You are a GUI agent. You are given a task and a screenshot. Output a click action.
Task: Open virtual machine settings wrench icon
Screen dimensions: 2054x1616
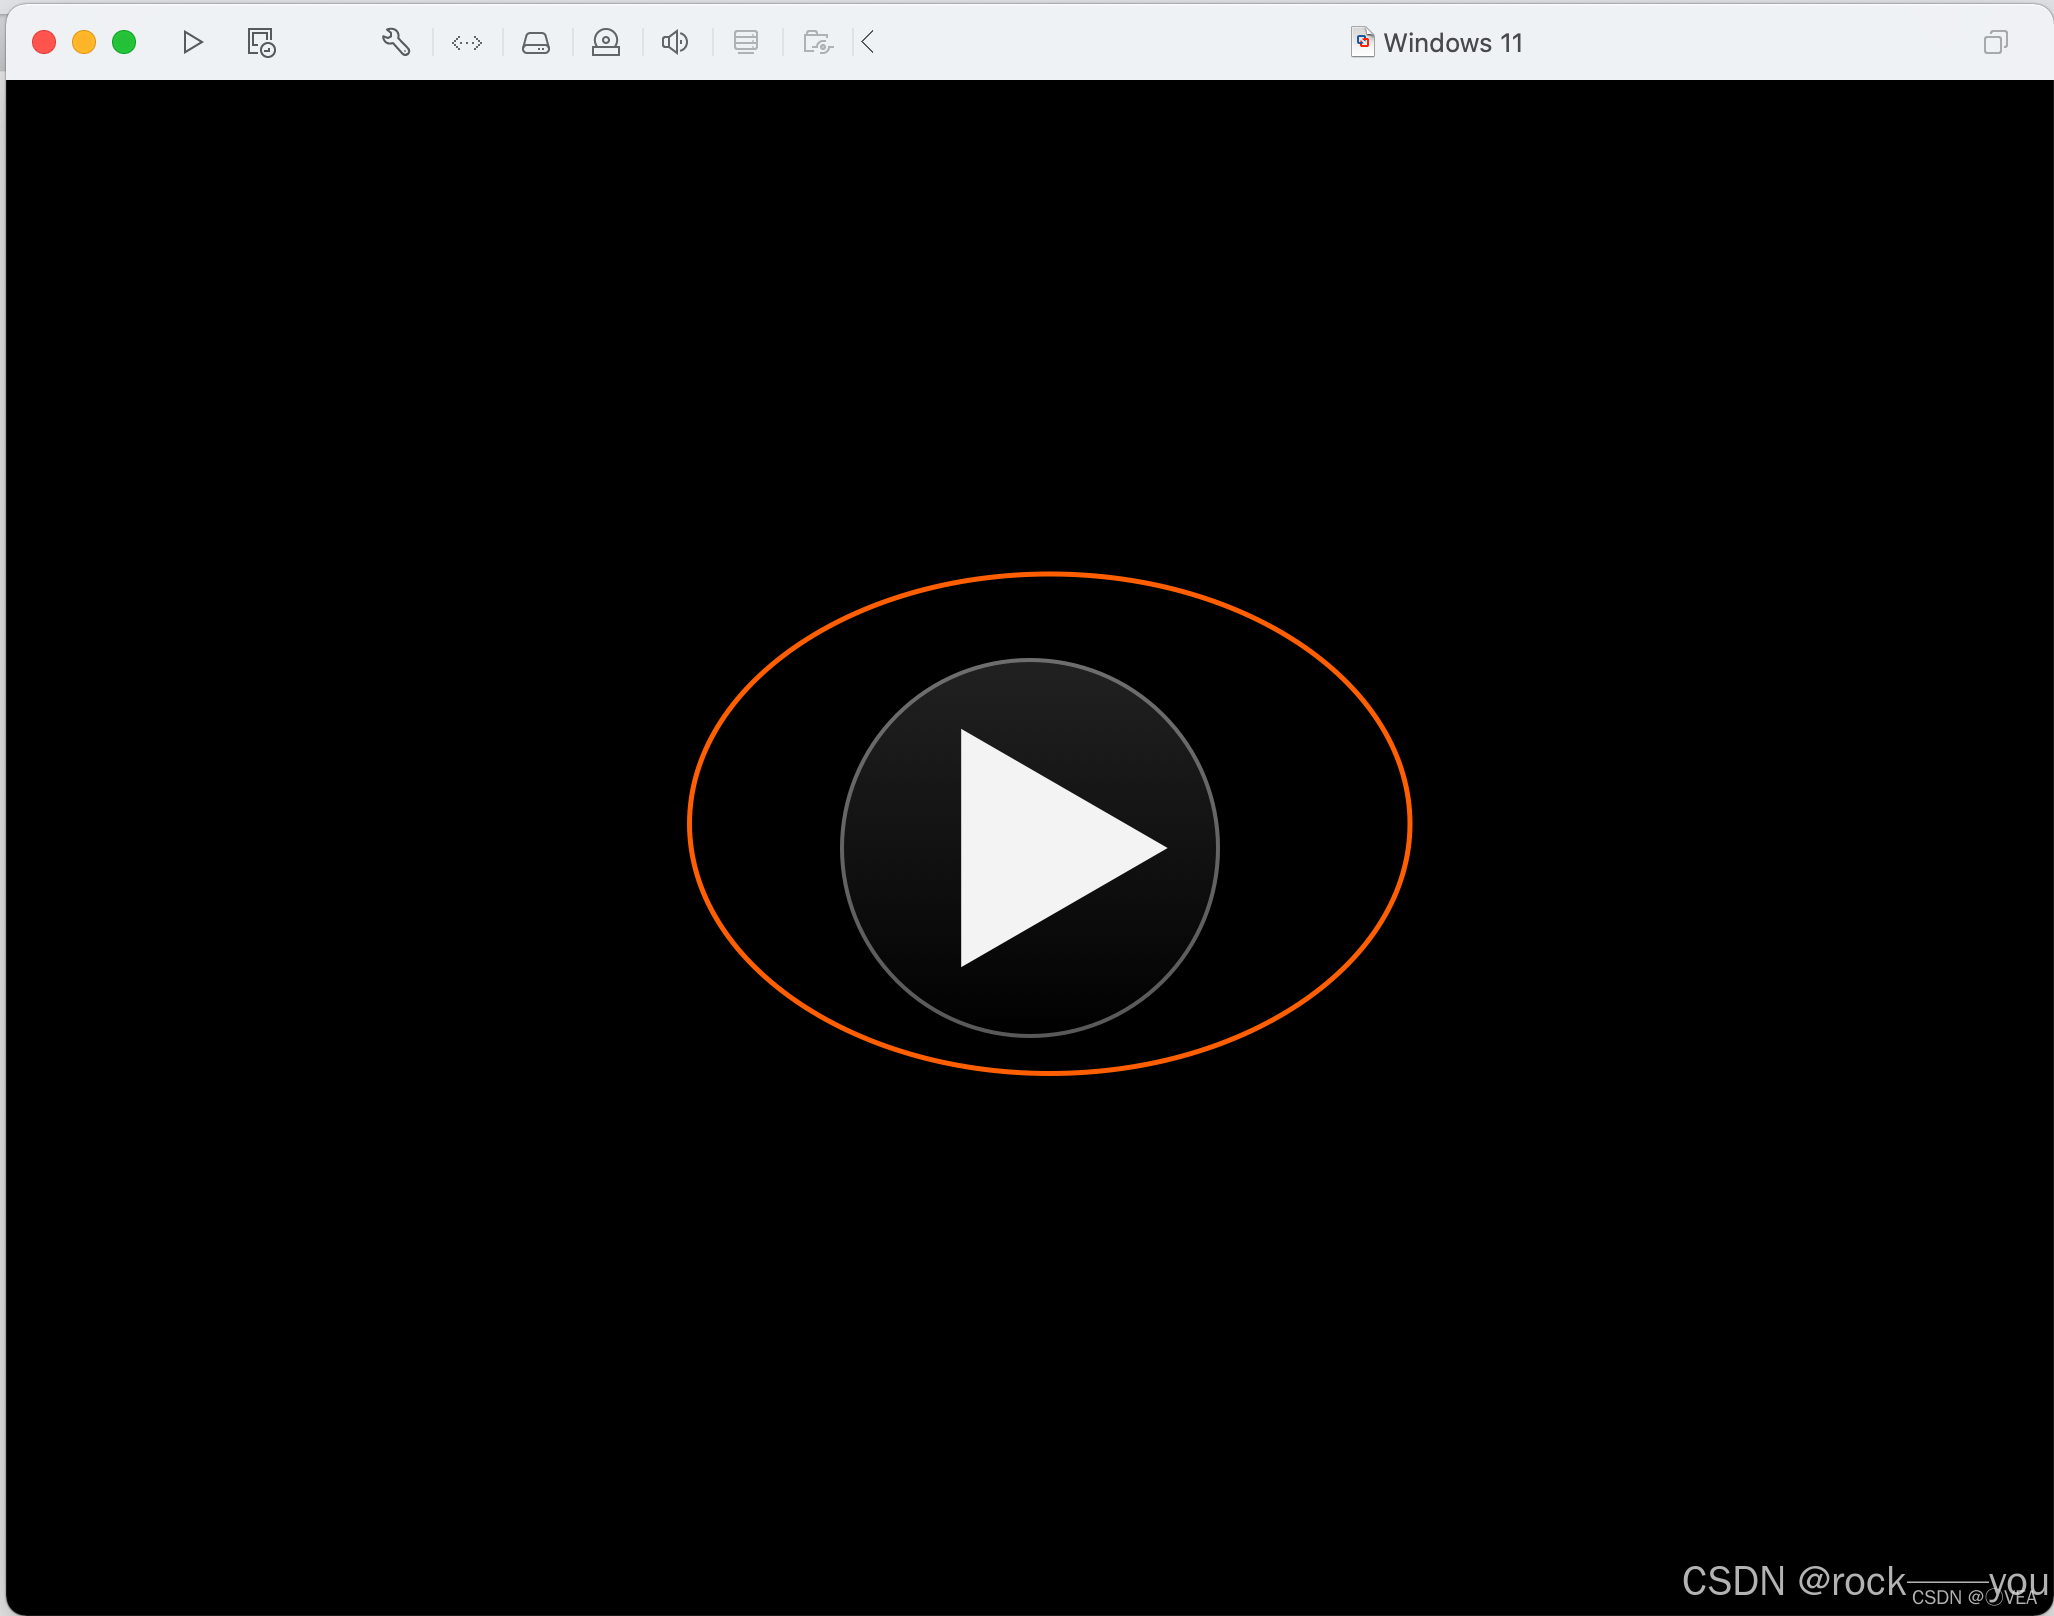click(396, 42)
